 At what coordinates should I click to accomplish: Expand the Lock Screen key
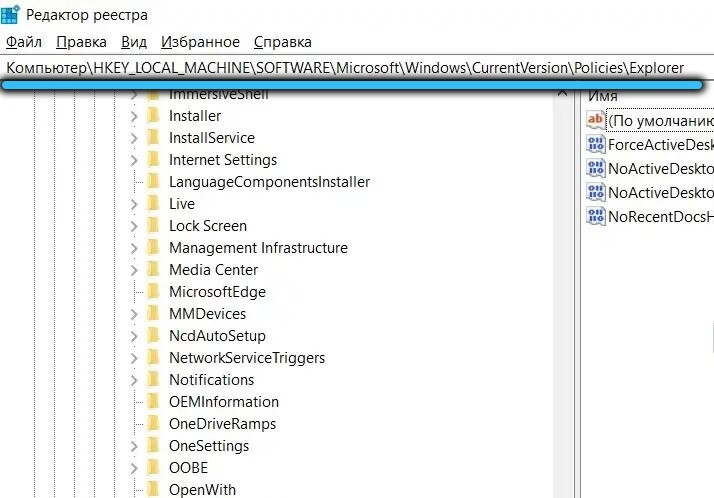coord(134,226)
